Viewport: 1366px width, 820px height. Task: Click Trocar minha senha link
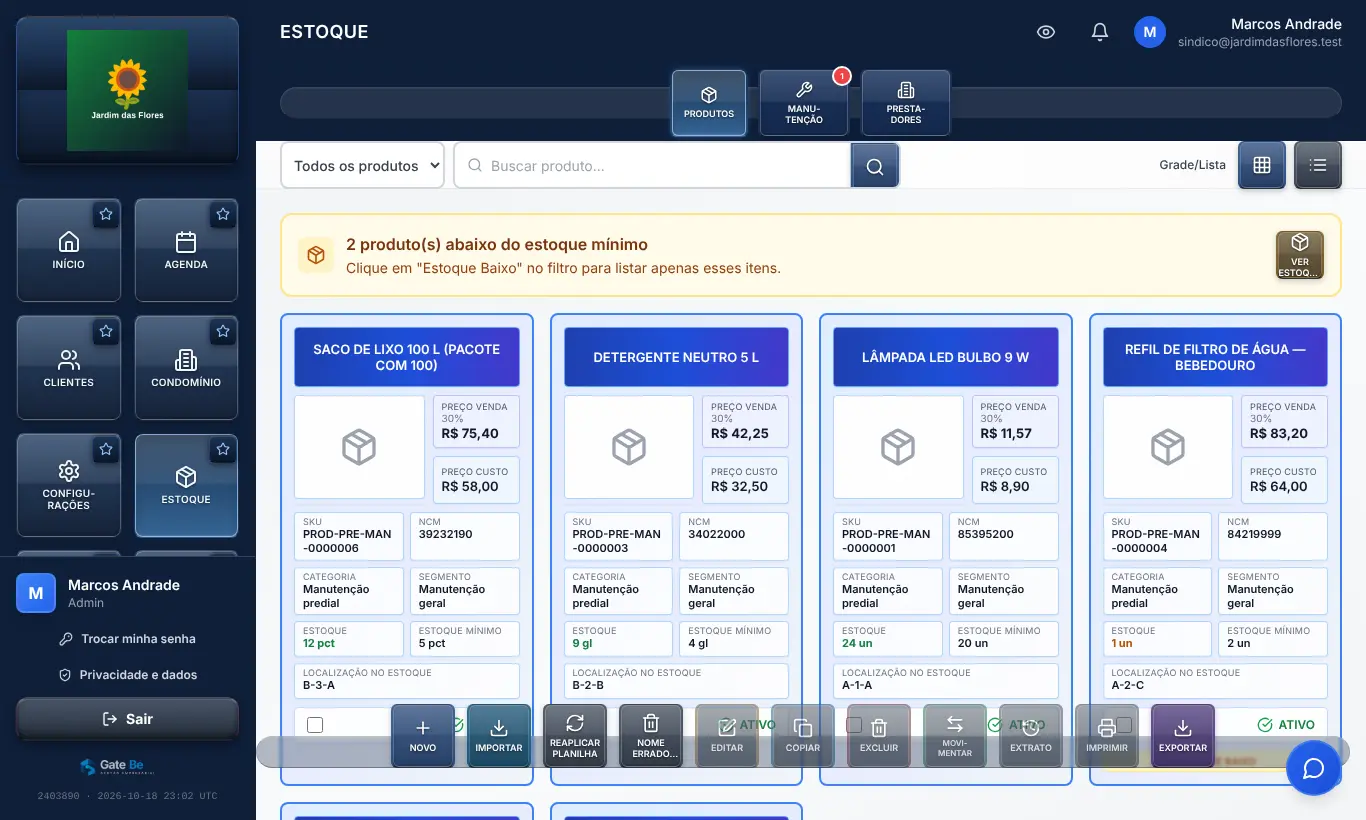pos(127,639)
